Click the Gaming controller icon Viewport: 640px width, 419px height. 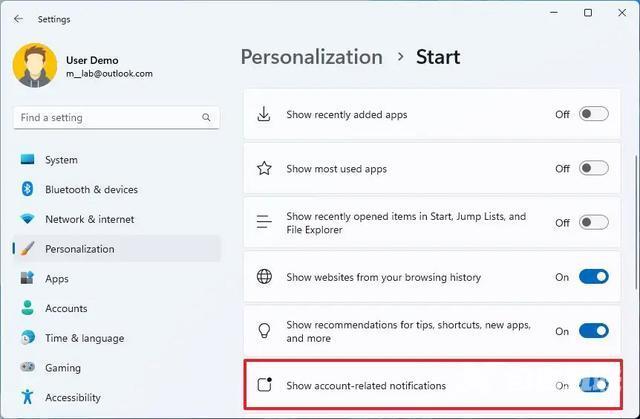(x=27, y=368)
